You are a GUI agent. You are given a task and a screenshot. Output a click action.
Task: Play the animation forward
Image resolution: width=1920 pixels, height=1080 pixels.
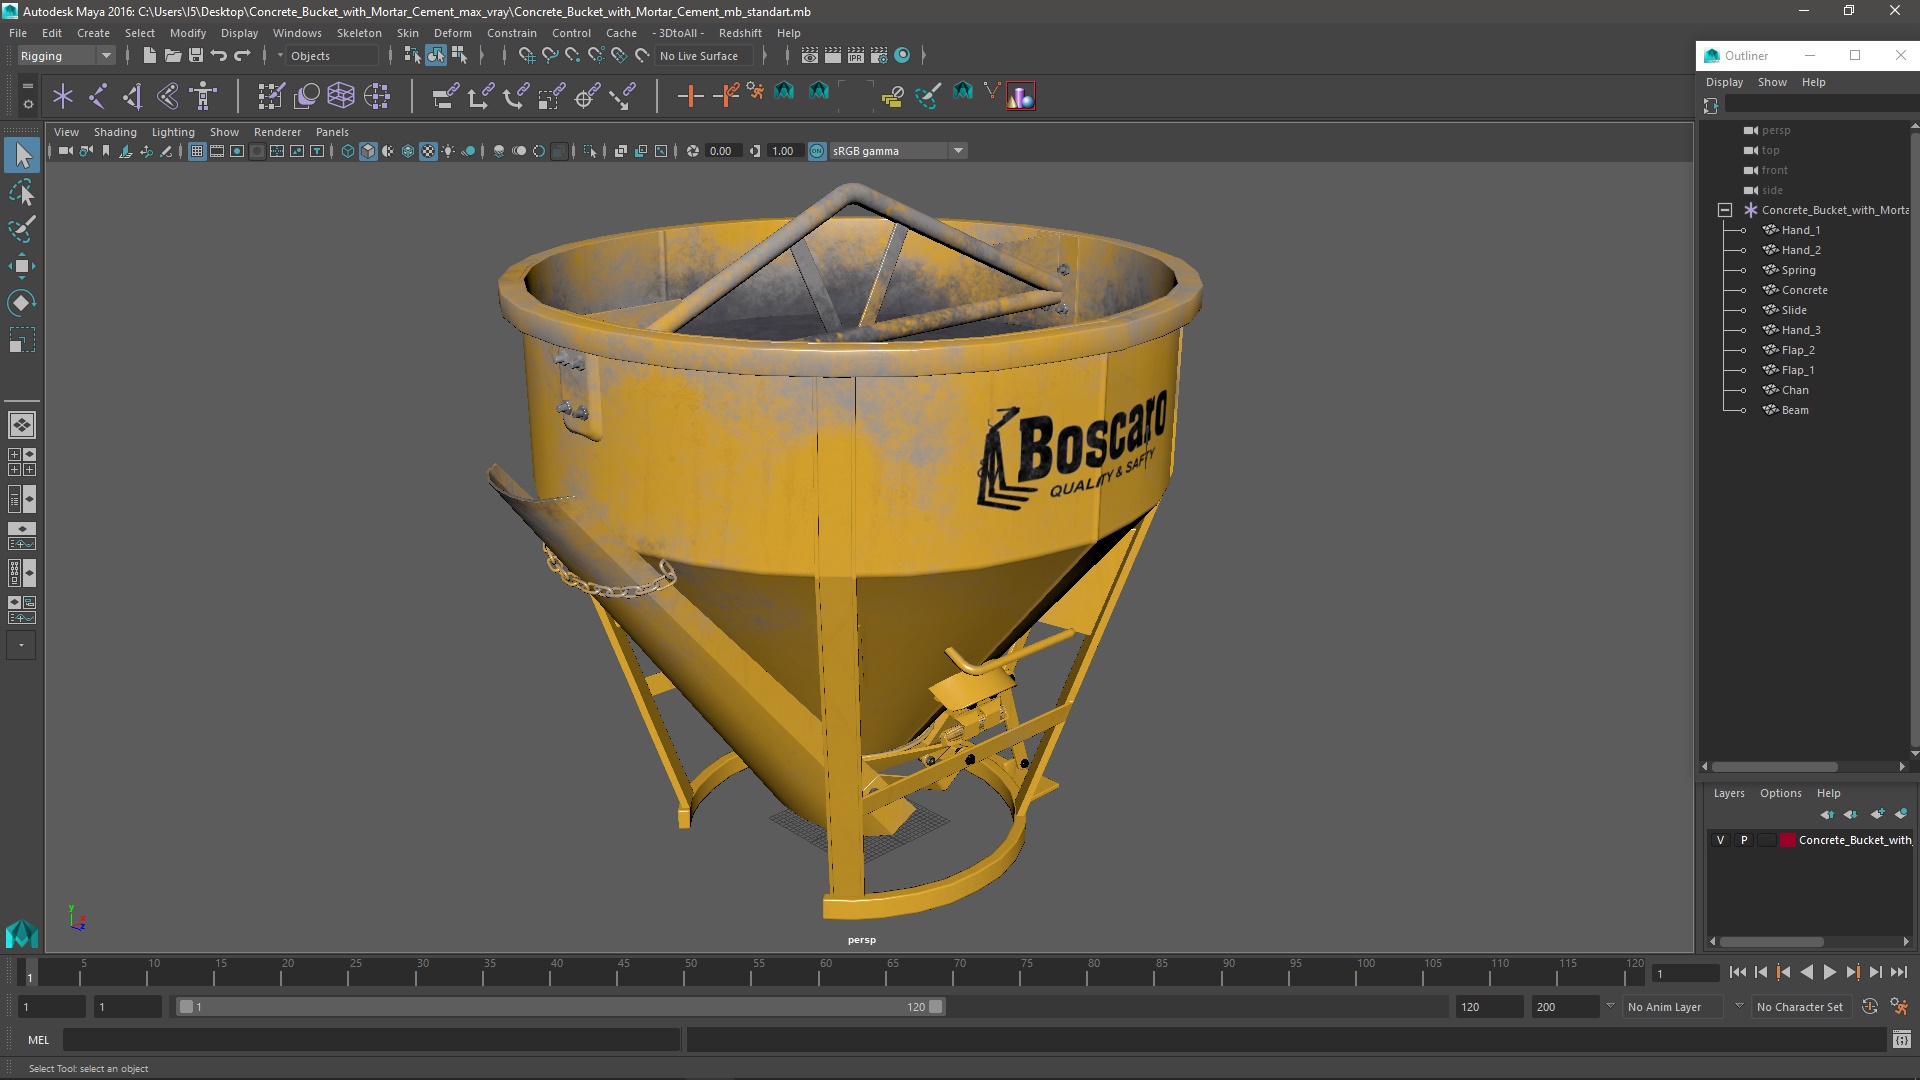pos(1829,972)
